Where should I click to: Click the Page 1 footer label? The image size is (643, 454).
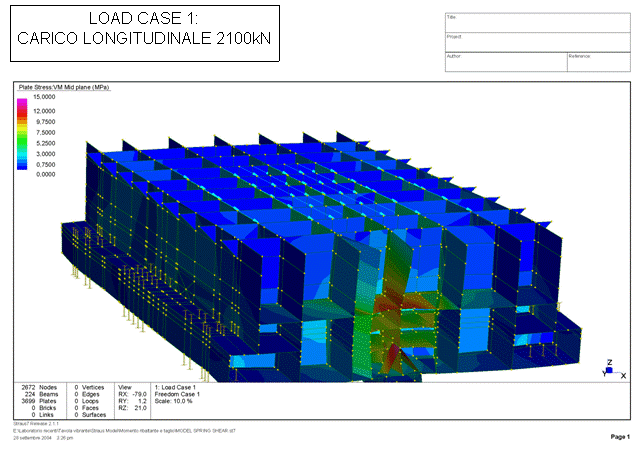coord(619,438)
